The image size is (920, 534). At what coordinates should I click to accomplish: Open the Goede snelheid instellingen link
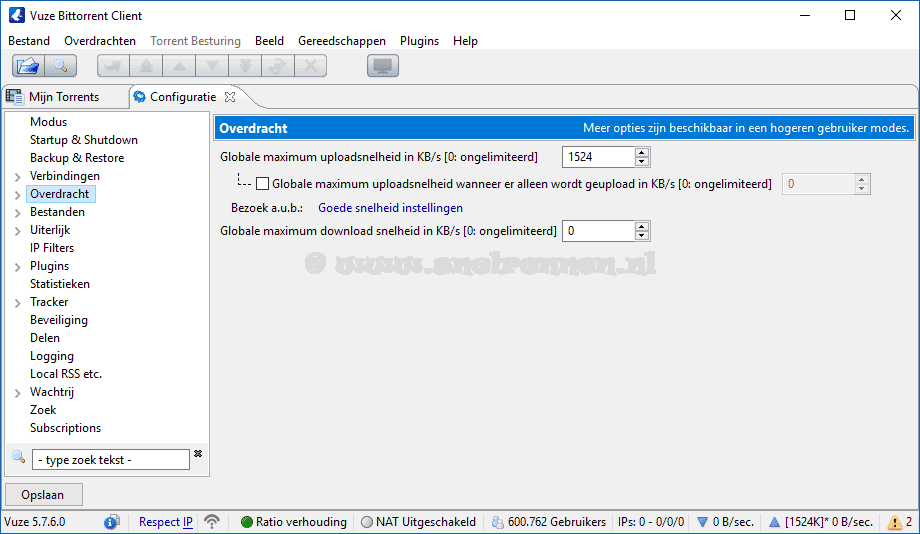tap(390, 208)
